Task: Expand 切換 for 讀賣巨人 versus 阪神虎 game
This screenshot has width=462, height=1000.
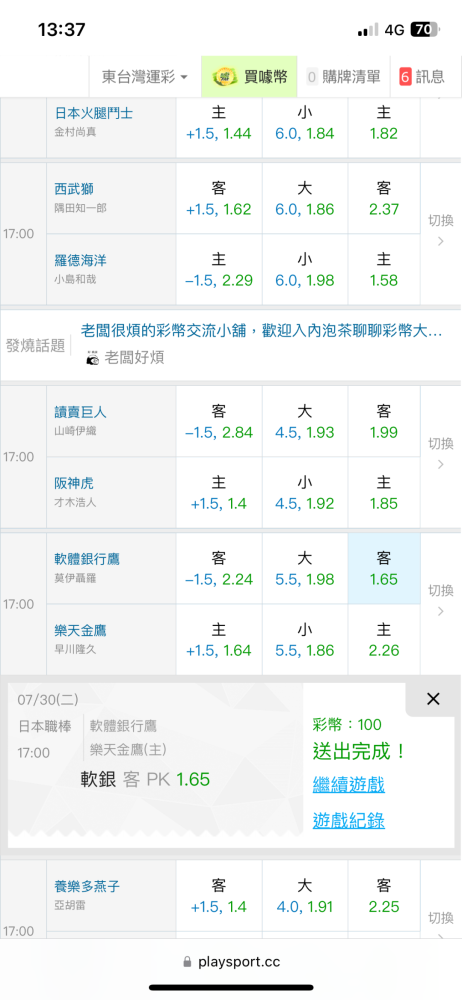Action: pyautogui.click(x=440, y=453)
